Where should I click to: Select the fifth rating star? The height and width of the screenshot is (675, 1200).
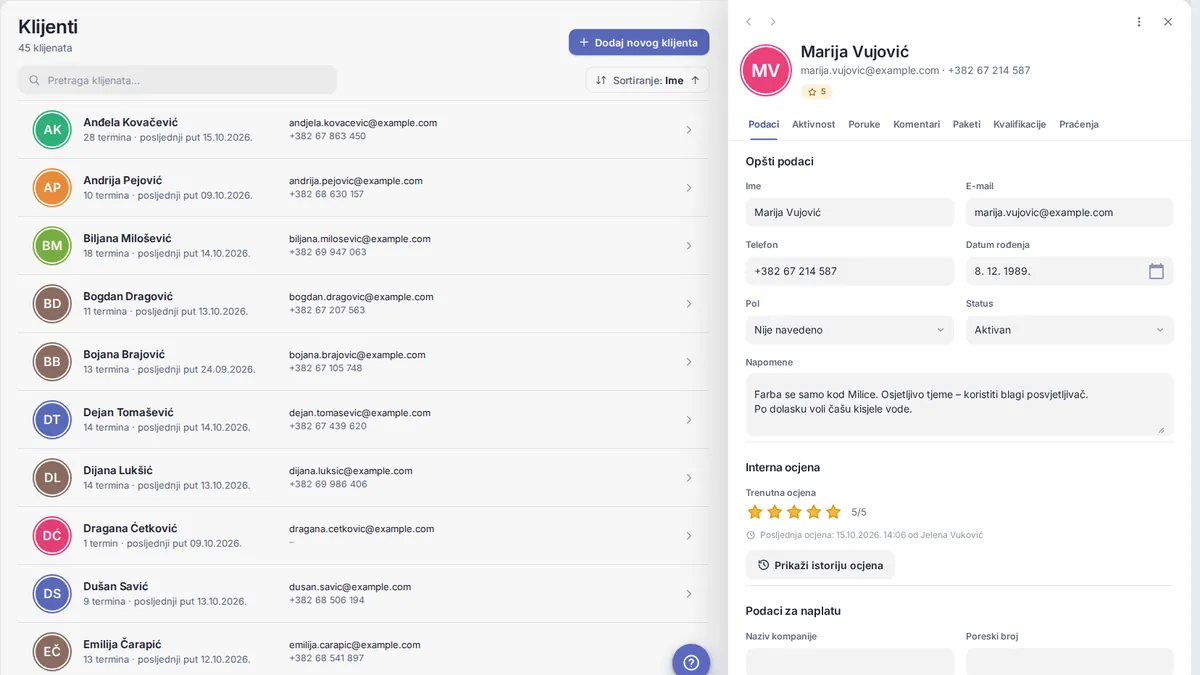(833, 512)
